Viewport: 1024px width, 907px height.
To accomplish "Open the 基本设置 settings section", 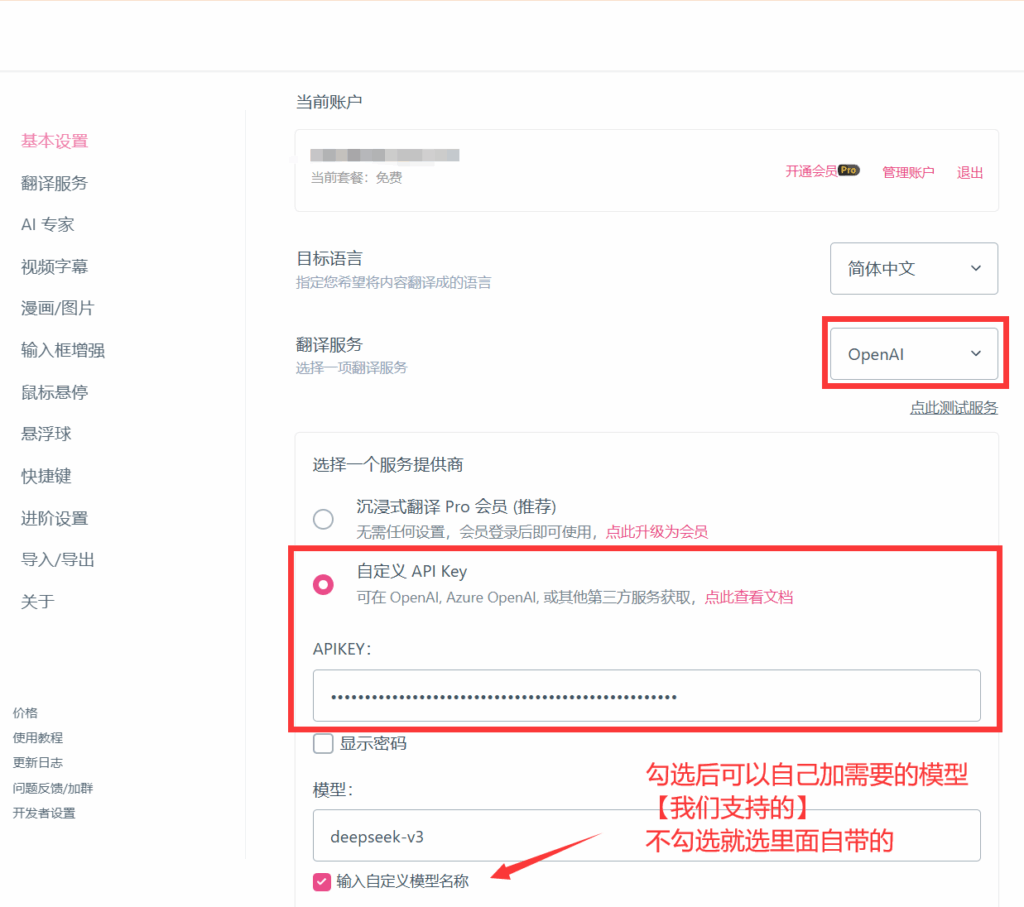I will pyautogui.click(x=55, y=141).
